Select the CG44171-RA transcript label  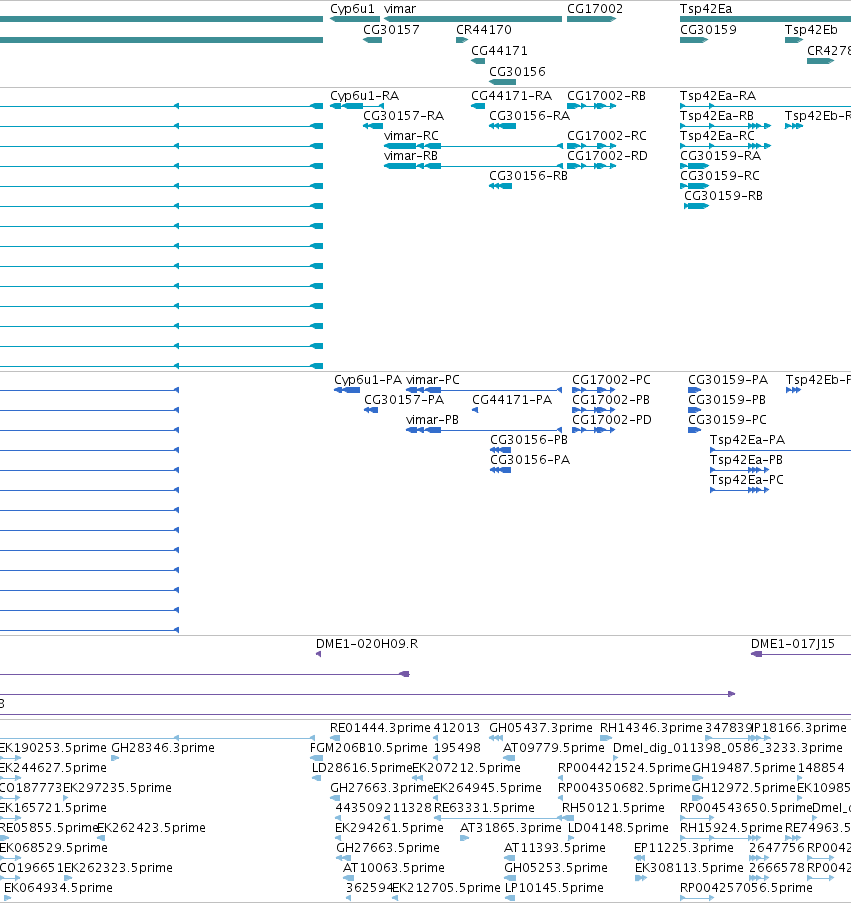pos(511,96)
